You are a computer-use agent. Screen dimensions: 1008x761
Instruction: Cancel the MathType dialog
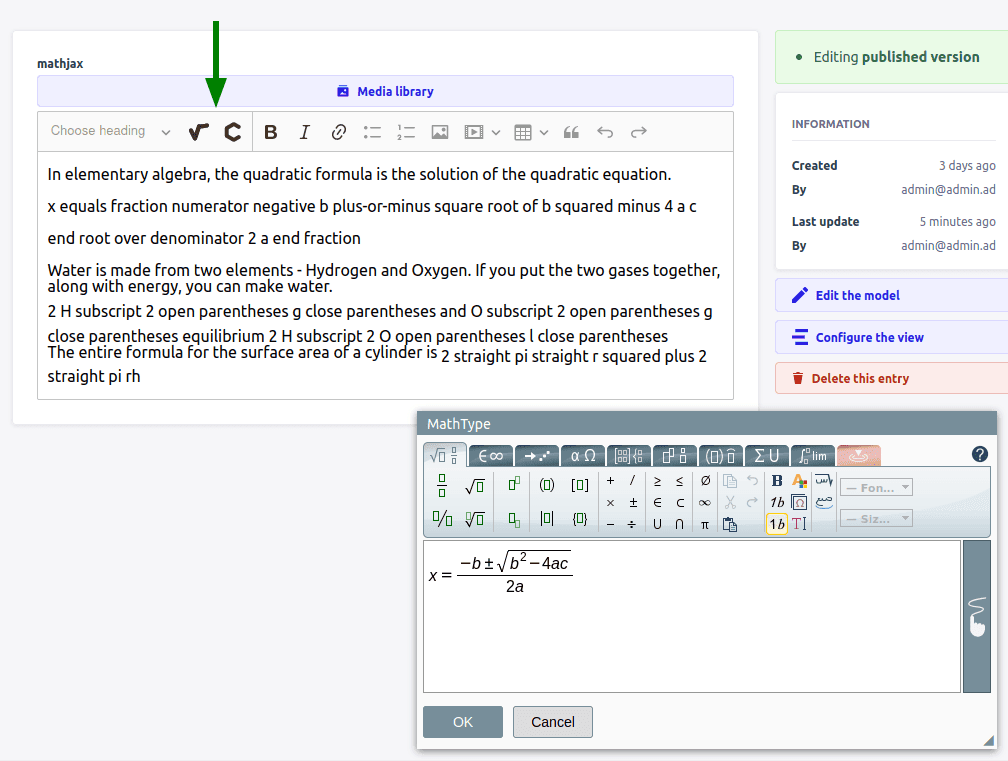[553, 722]
